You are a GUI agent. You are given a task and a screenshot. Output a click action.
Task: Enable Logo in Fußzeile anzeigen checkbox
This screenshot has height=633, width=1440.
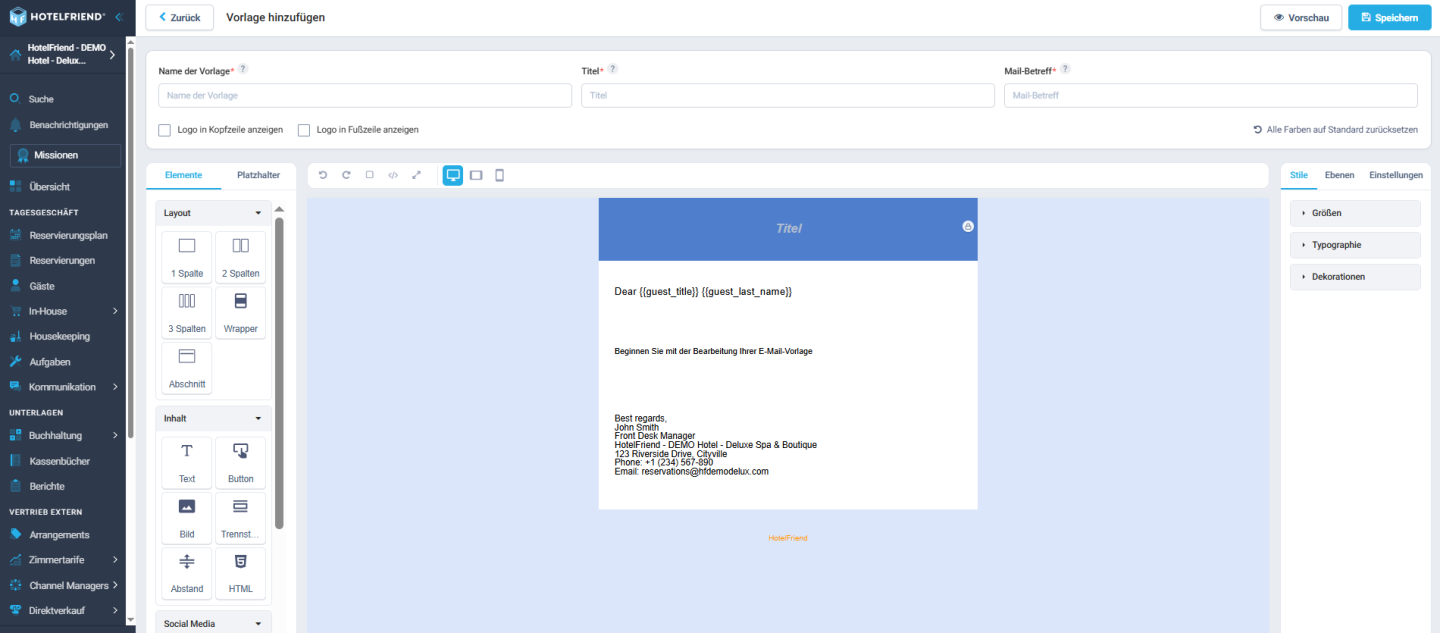[304, 130]
